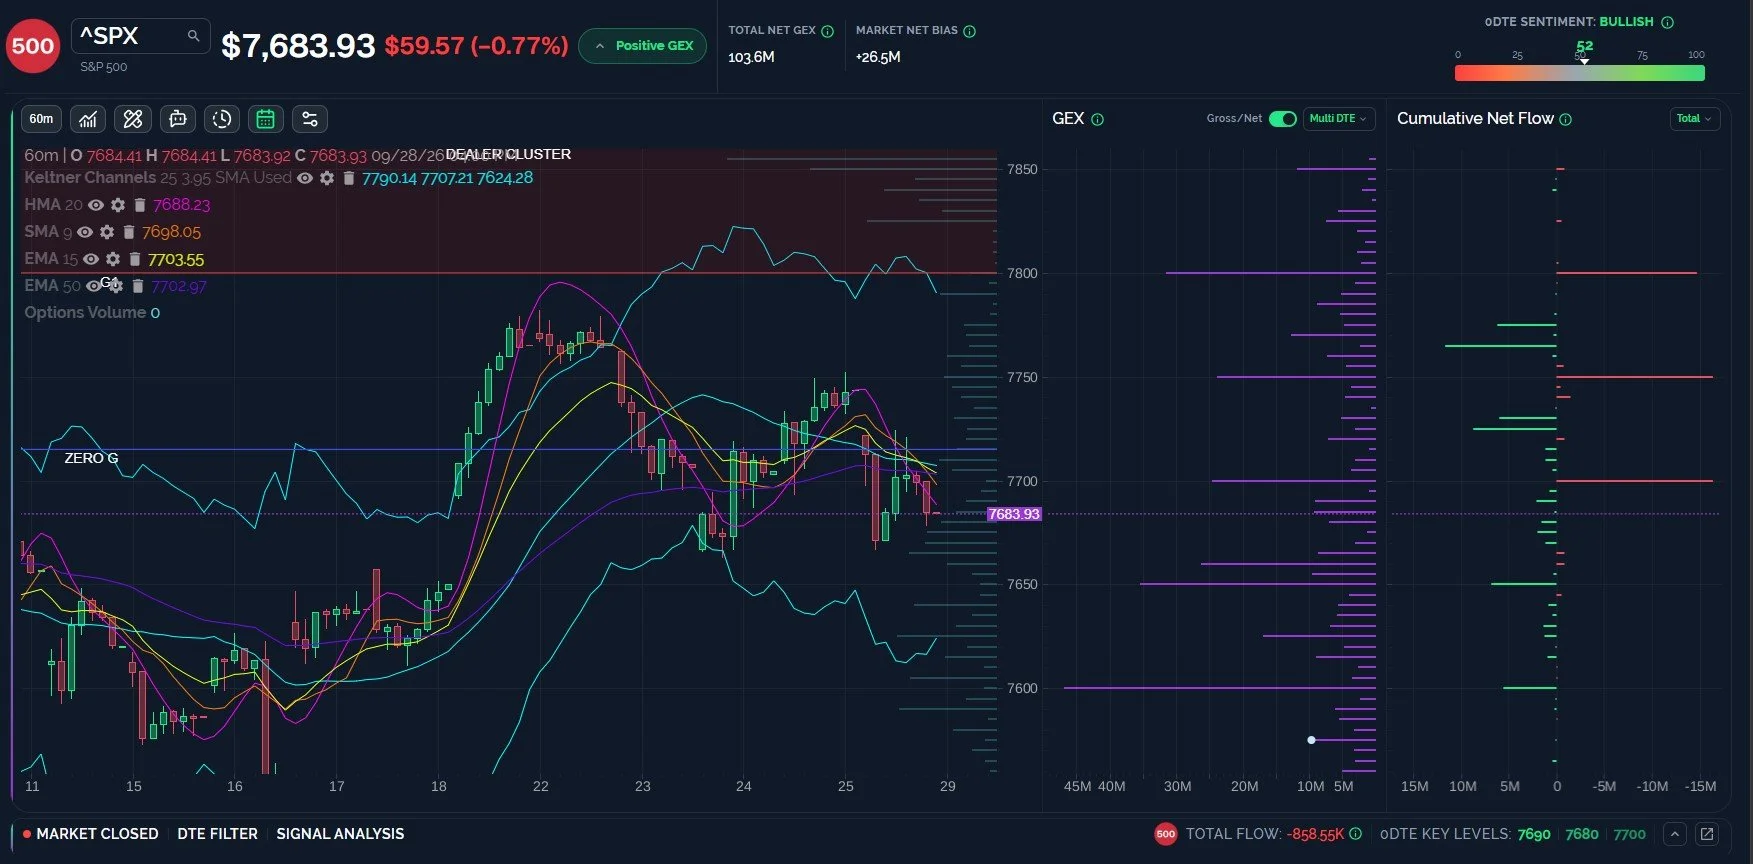Open the Multi DTE dropdown
Screen dimensions: 1753x864
tap(1339, 119)
